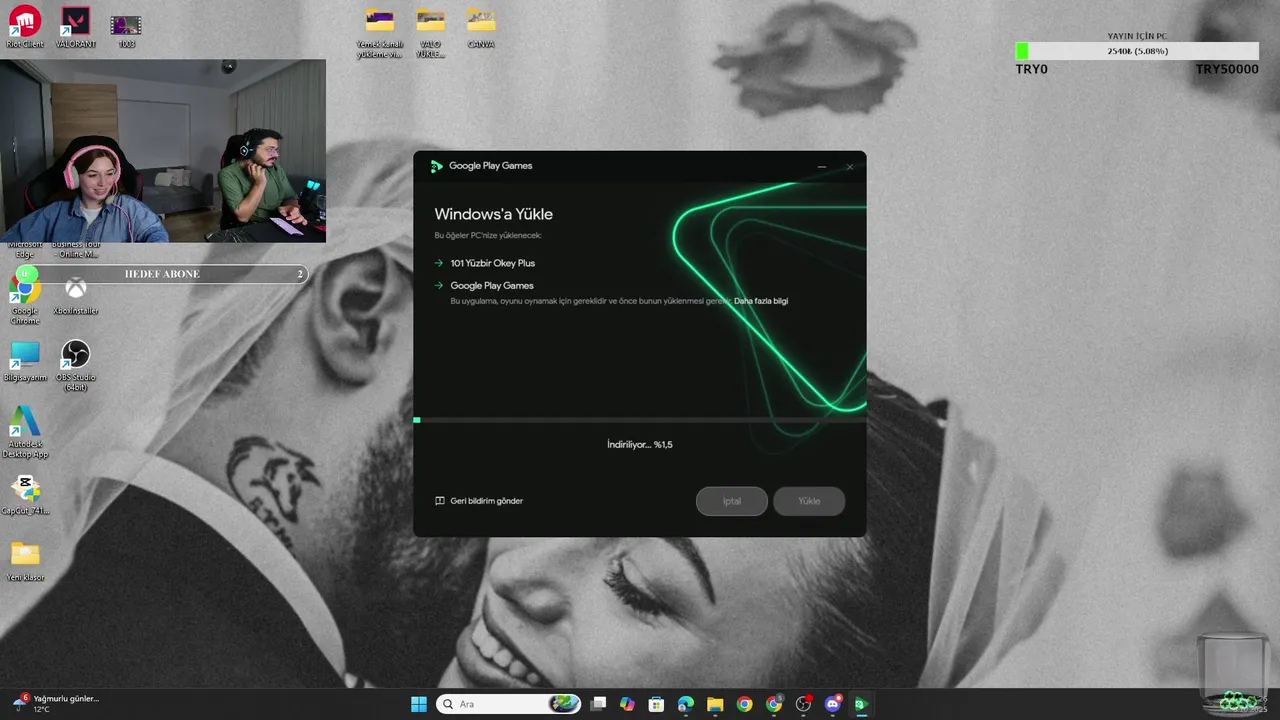The image size is (1280, 720).
Task: Select the Bilgisayarım desktop shortcut
Action: (25, 362)
